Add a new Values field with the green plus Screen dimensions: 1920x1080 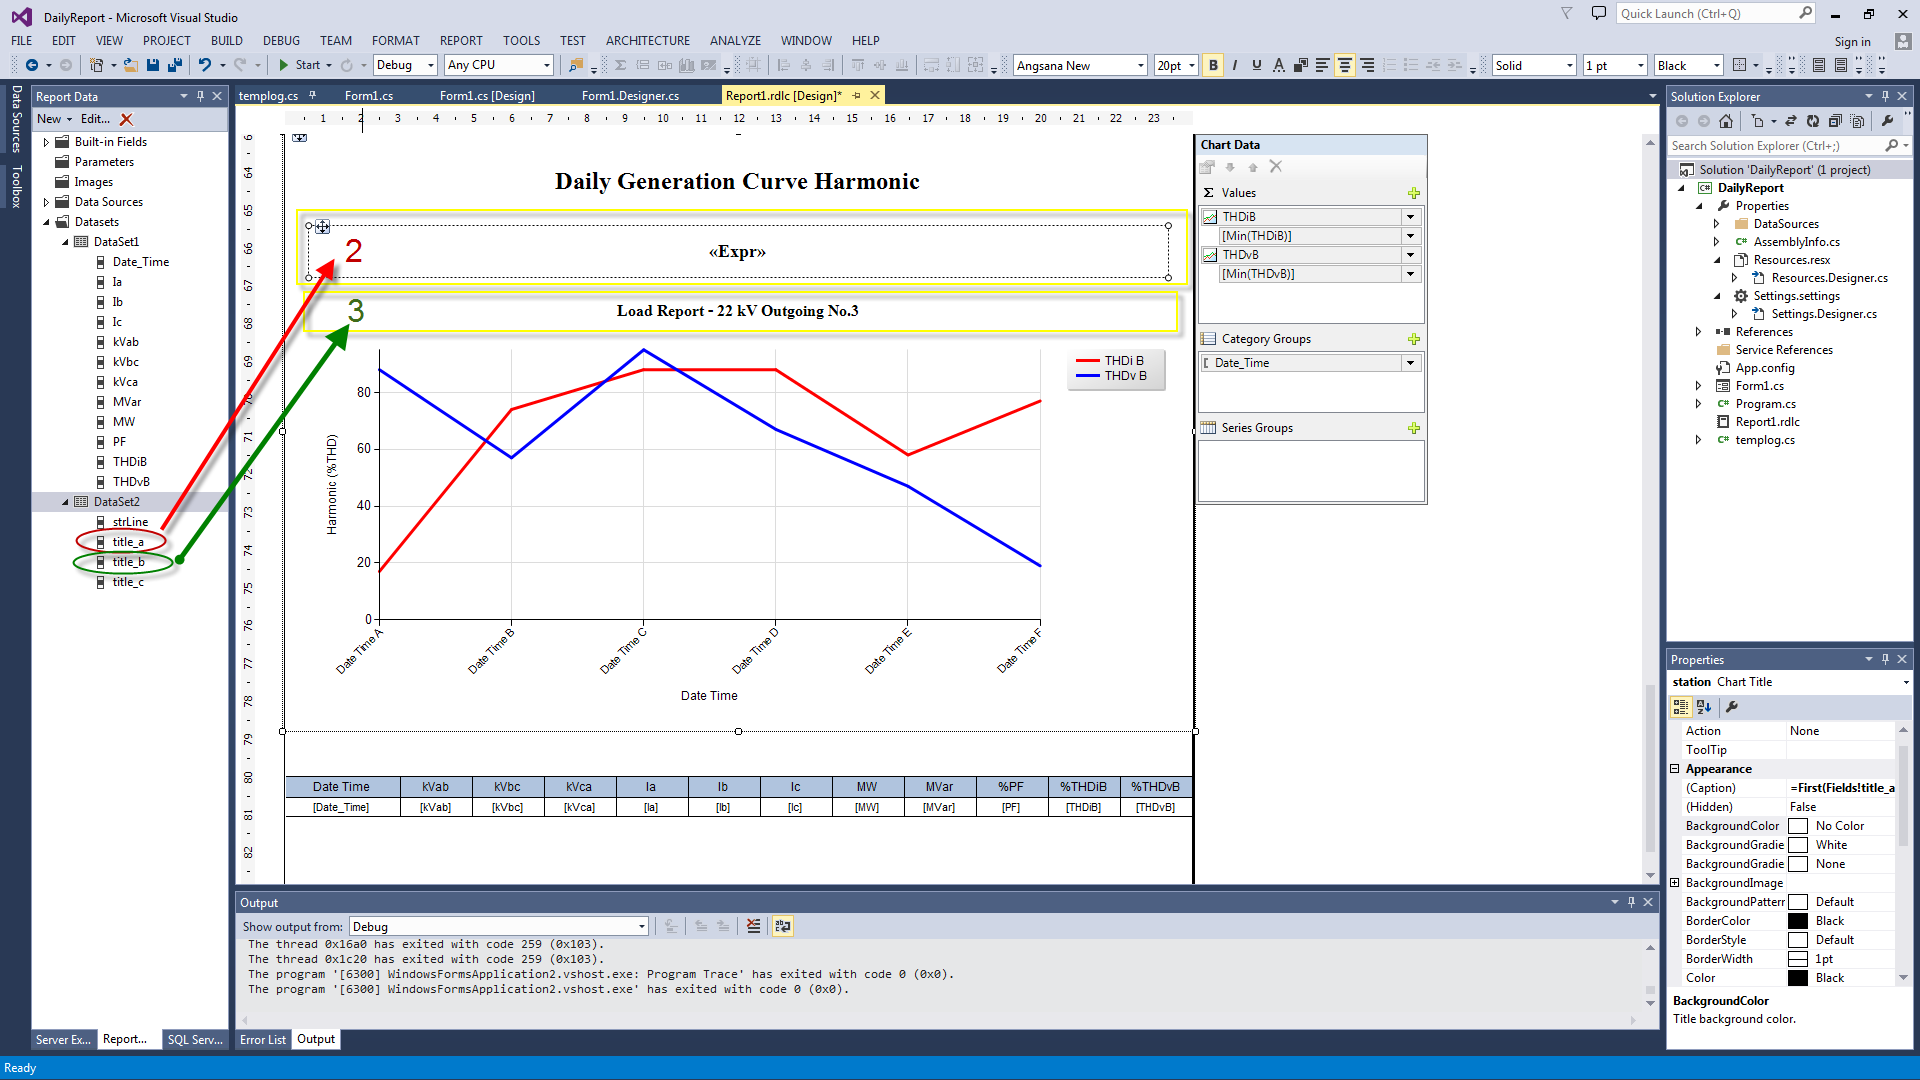click(x=1413, y=193)
